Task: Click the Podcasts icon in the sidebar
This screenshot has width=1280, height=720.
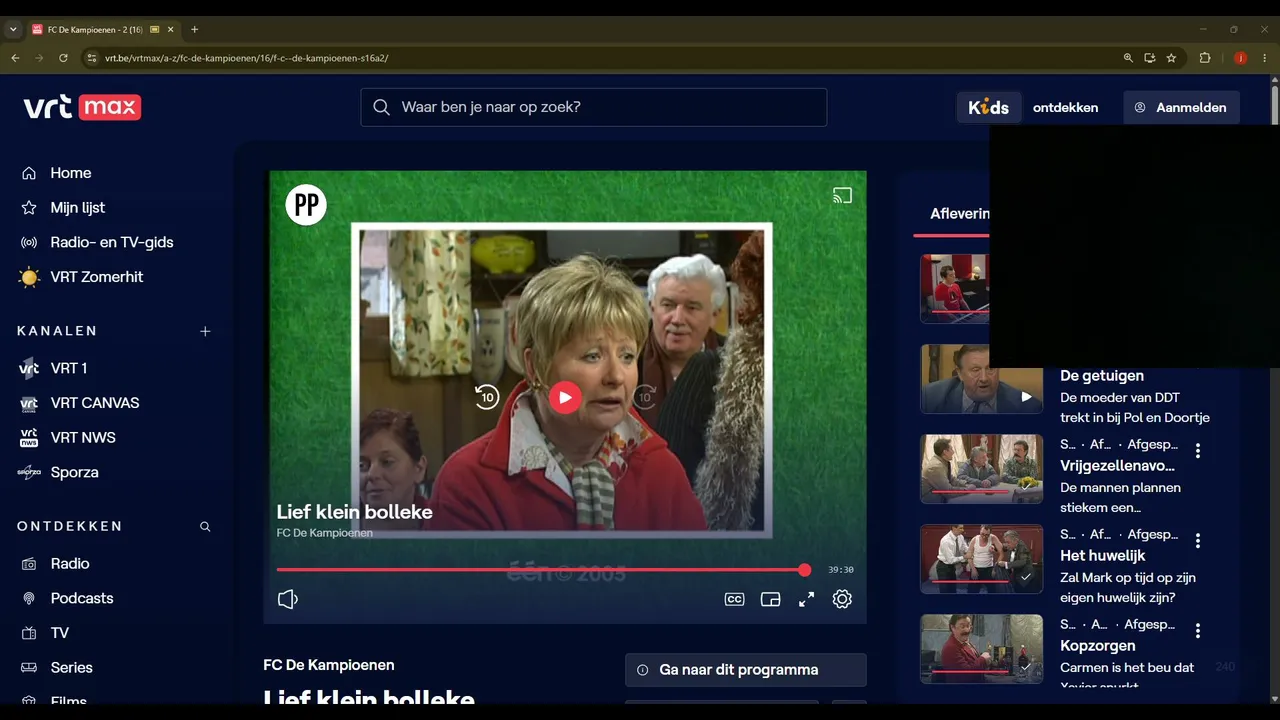Action: click(29, 598)
